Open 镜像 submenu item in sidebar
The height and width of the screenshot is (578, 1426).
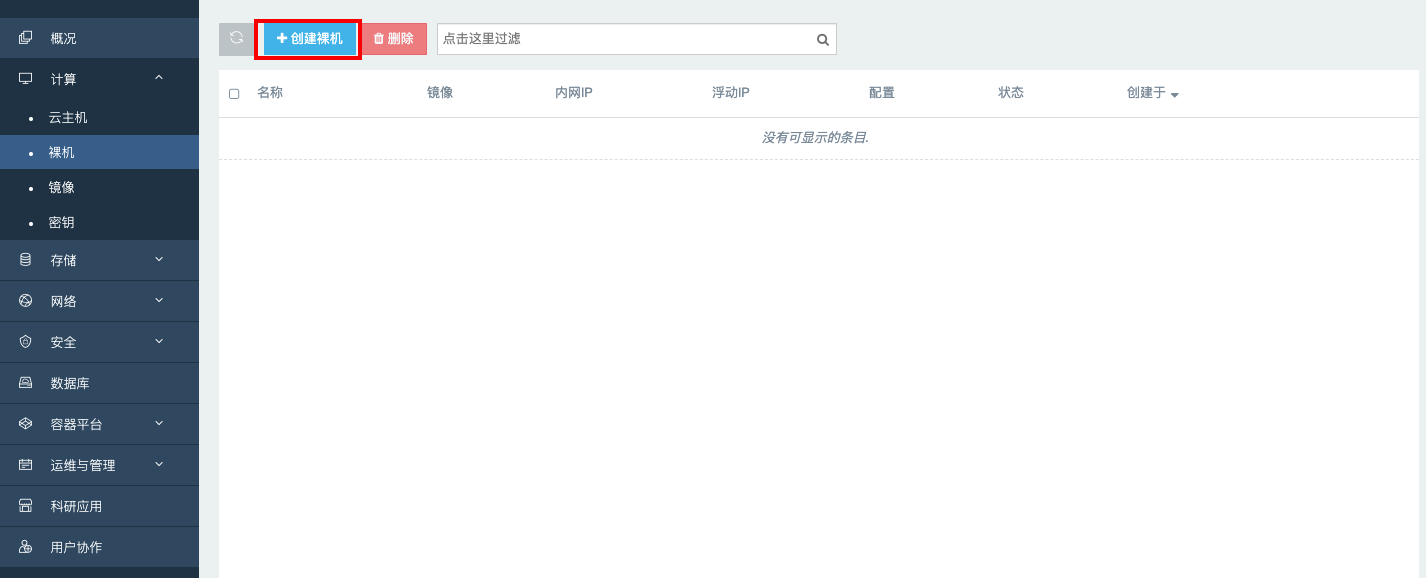[99, 187]
